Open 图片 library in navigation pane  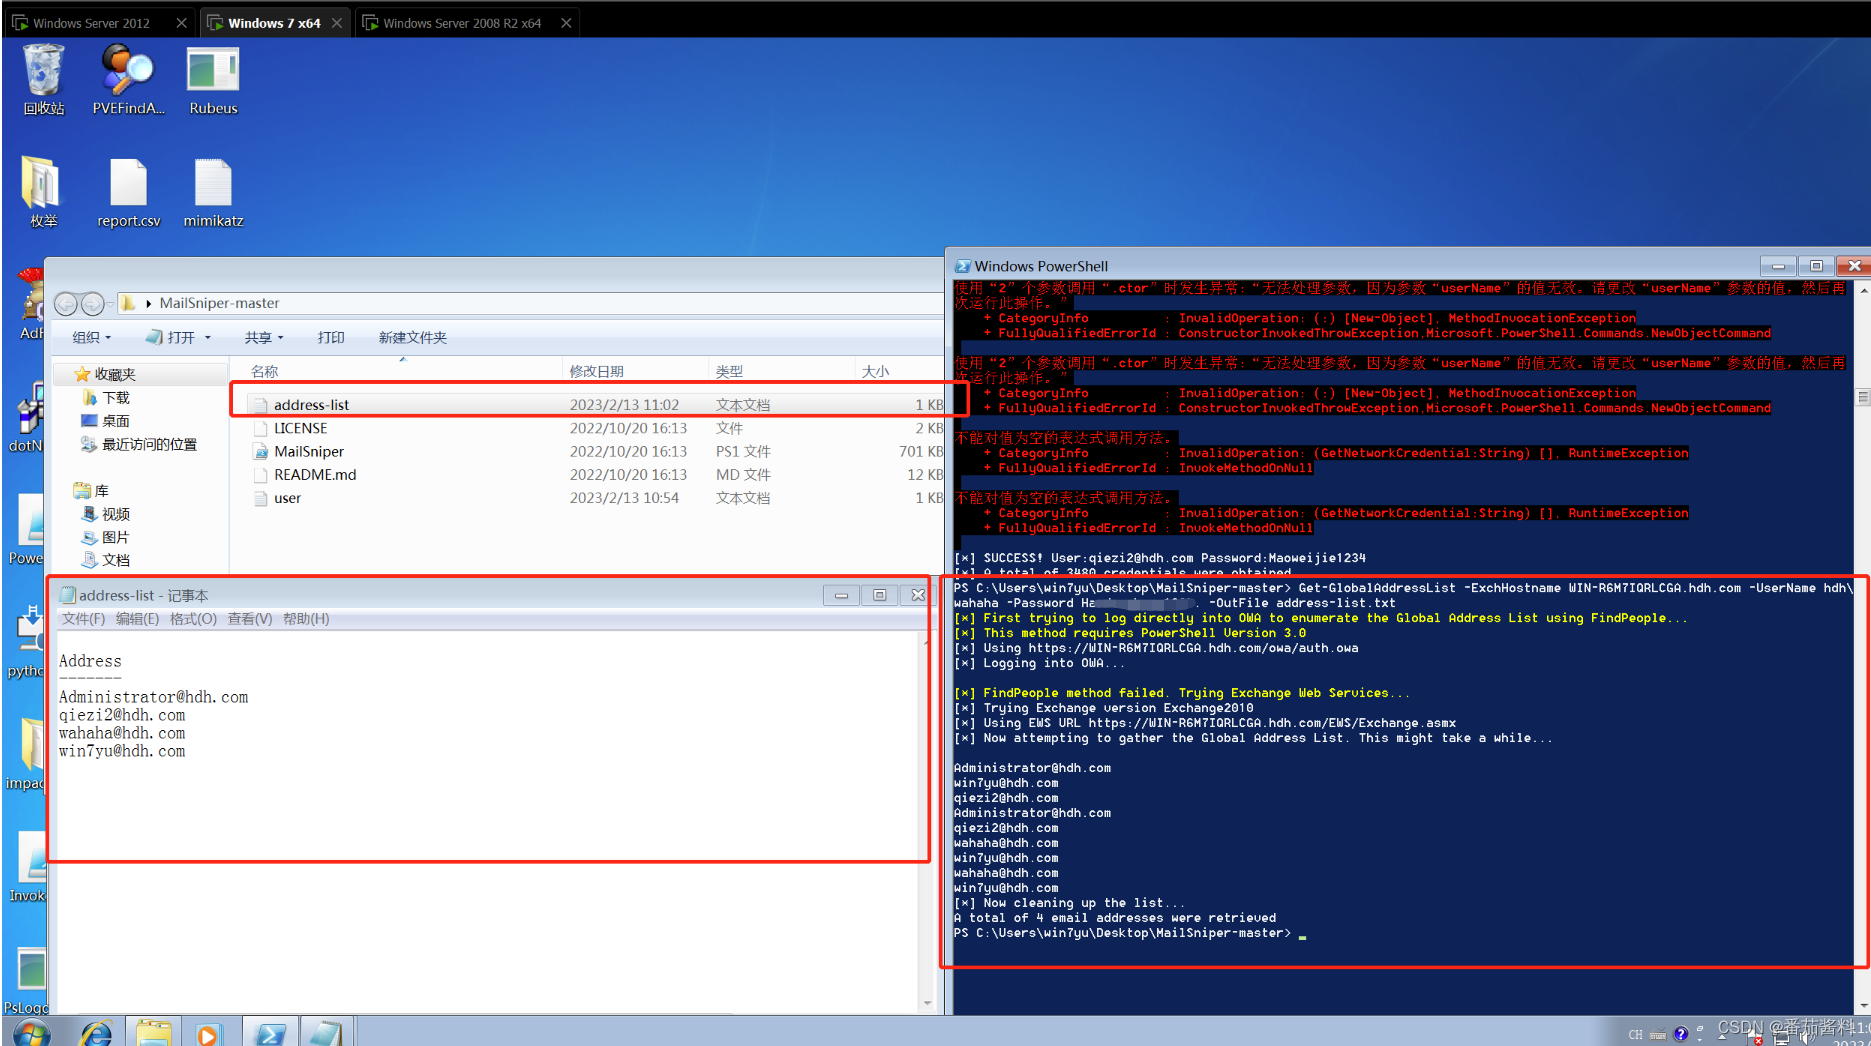point(116,537)
